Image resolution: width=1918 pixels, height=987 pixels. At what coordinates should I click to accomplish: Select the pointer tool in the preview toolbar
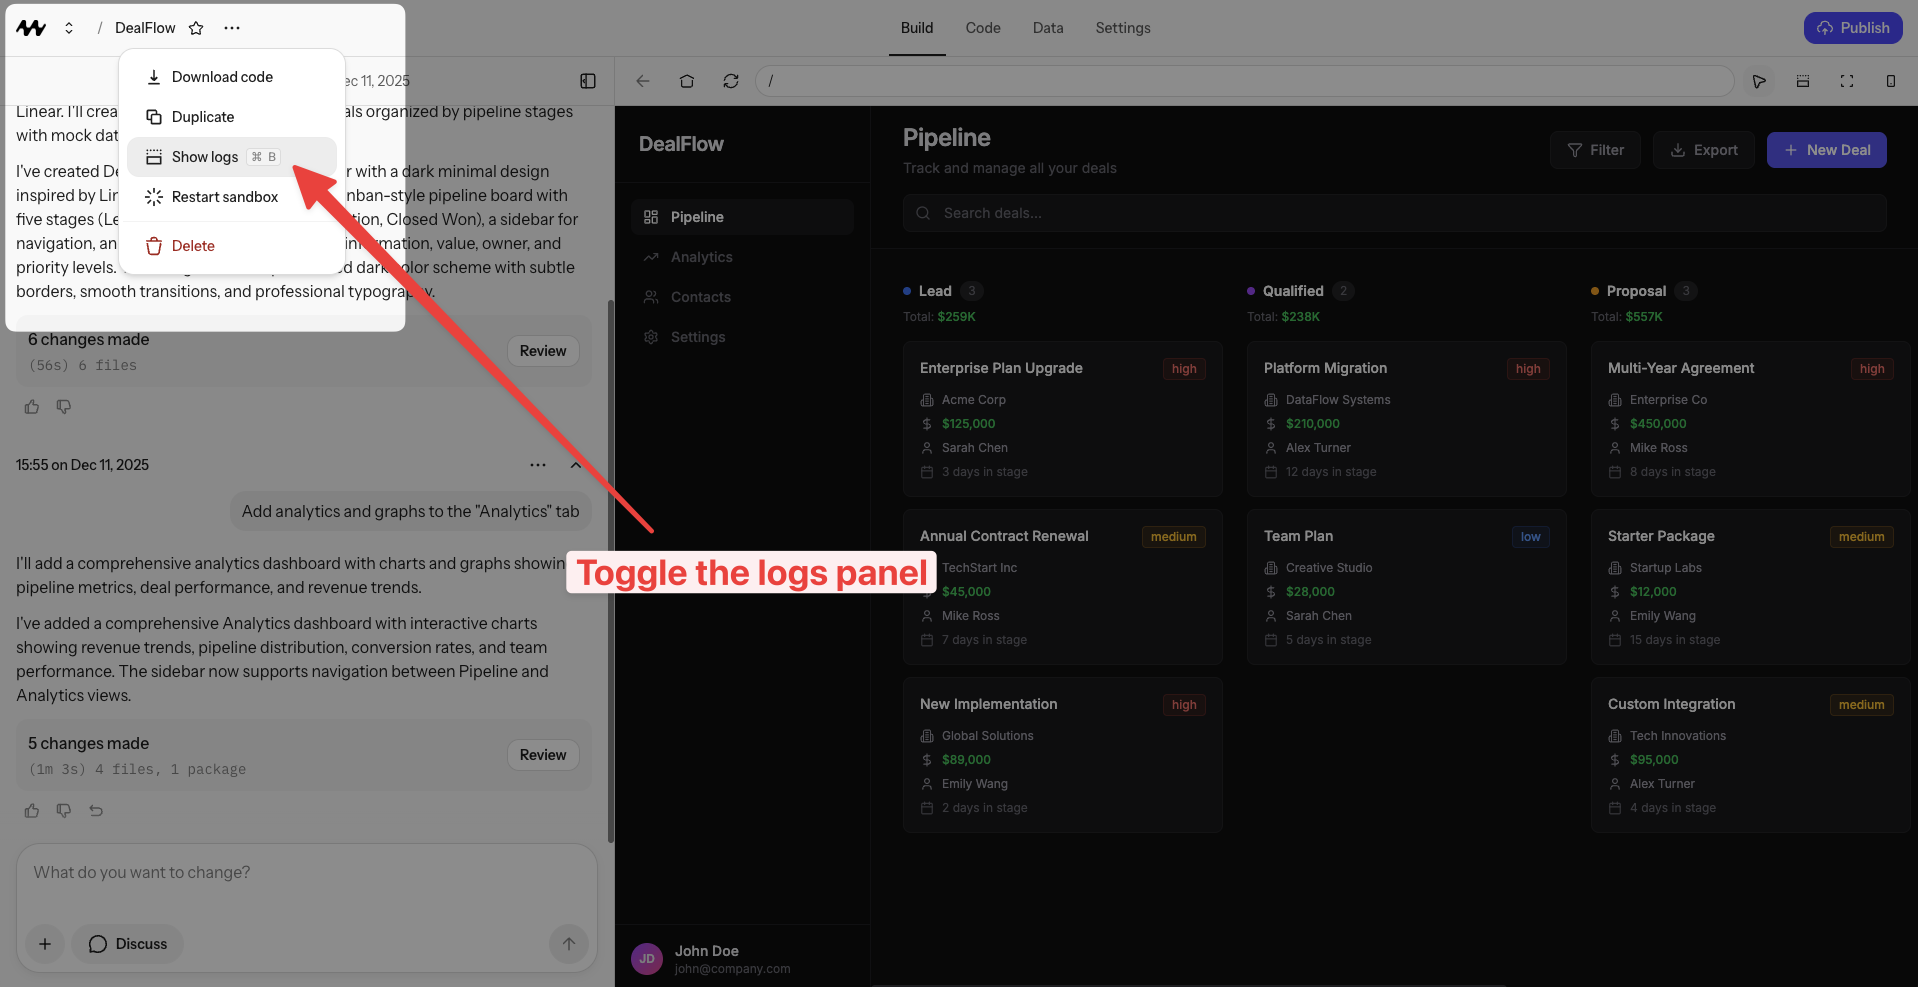(1759, 81)
